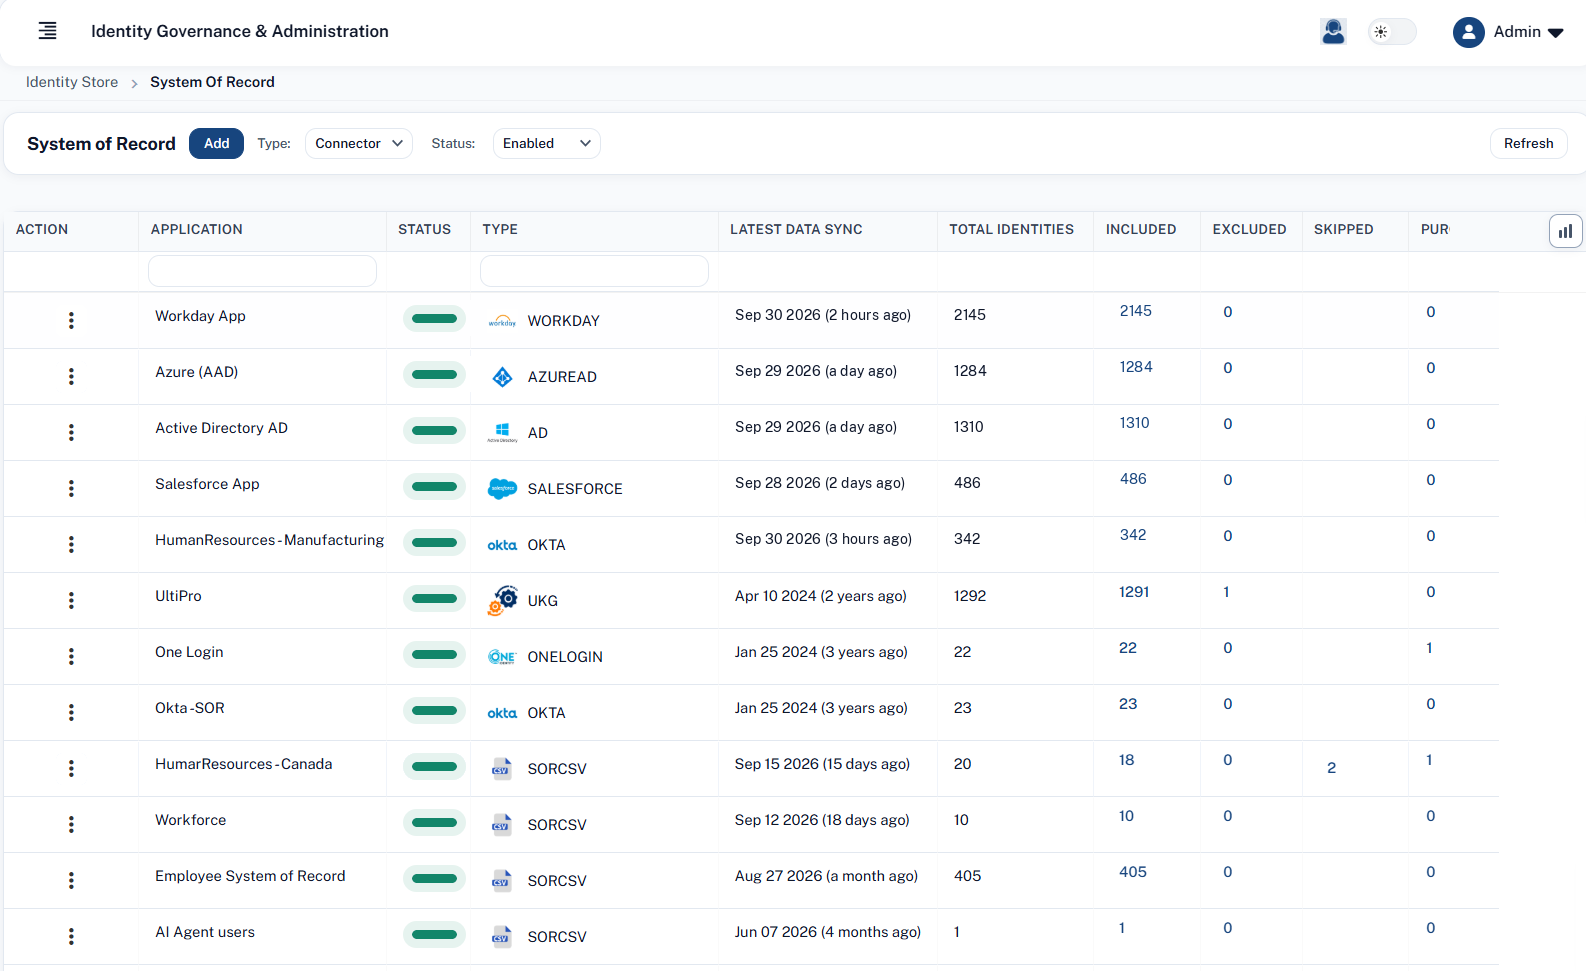The image size is (1586, 971).
Task: Open included count 2145 for Workday App
Action: click(1136, 311)
